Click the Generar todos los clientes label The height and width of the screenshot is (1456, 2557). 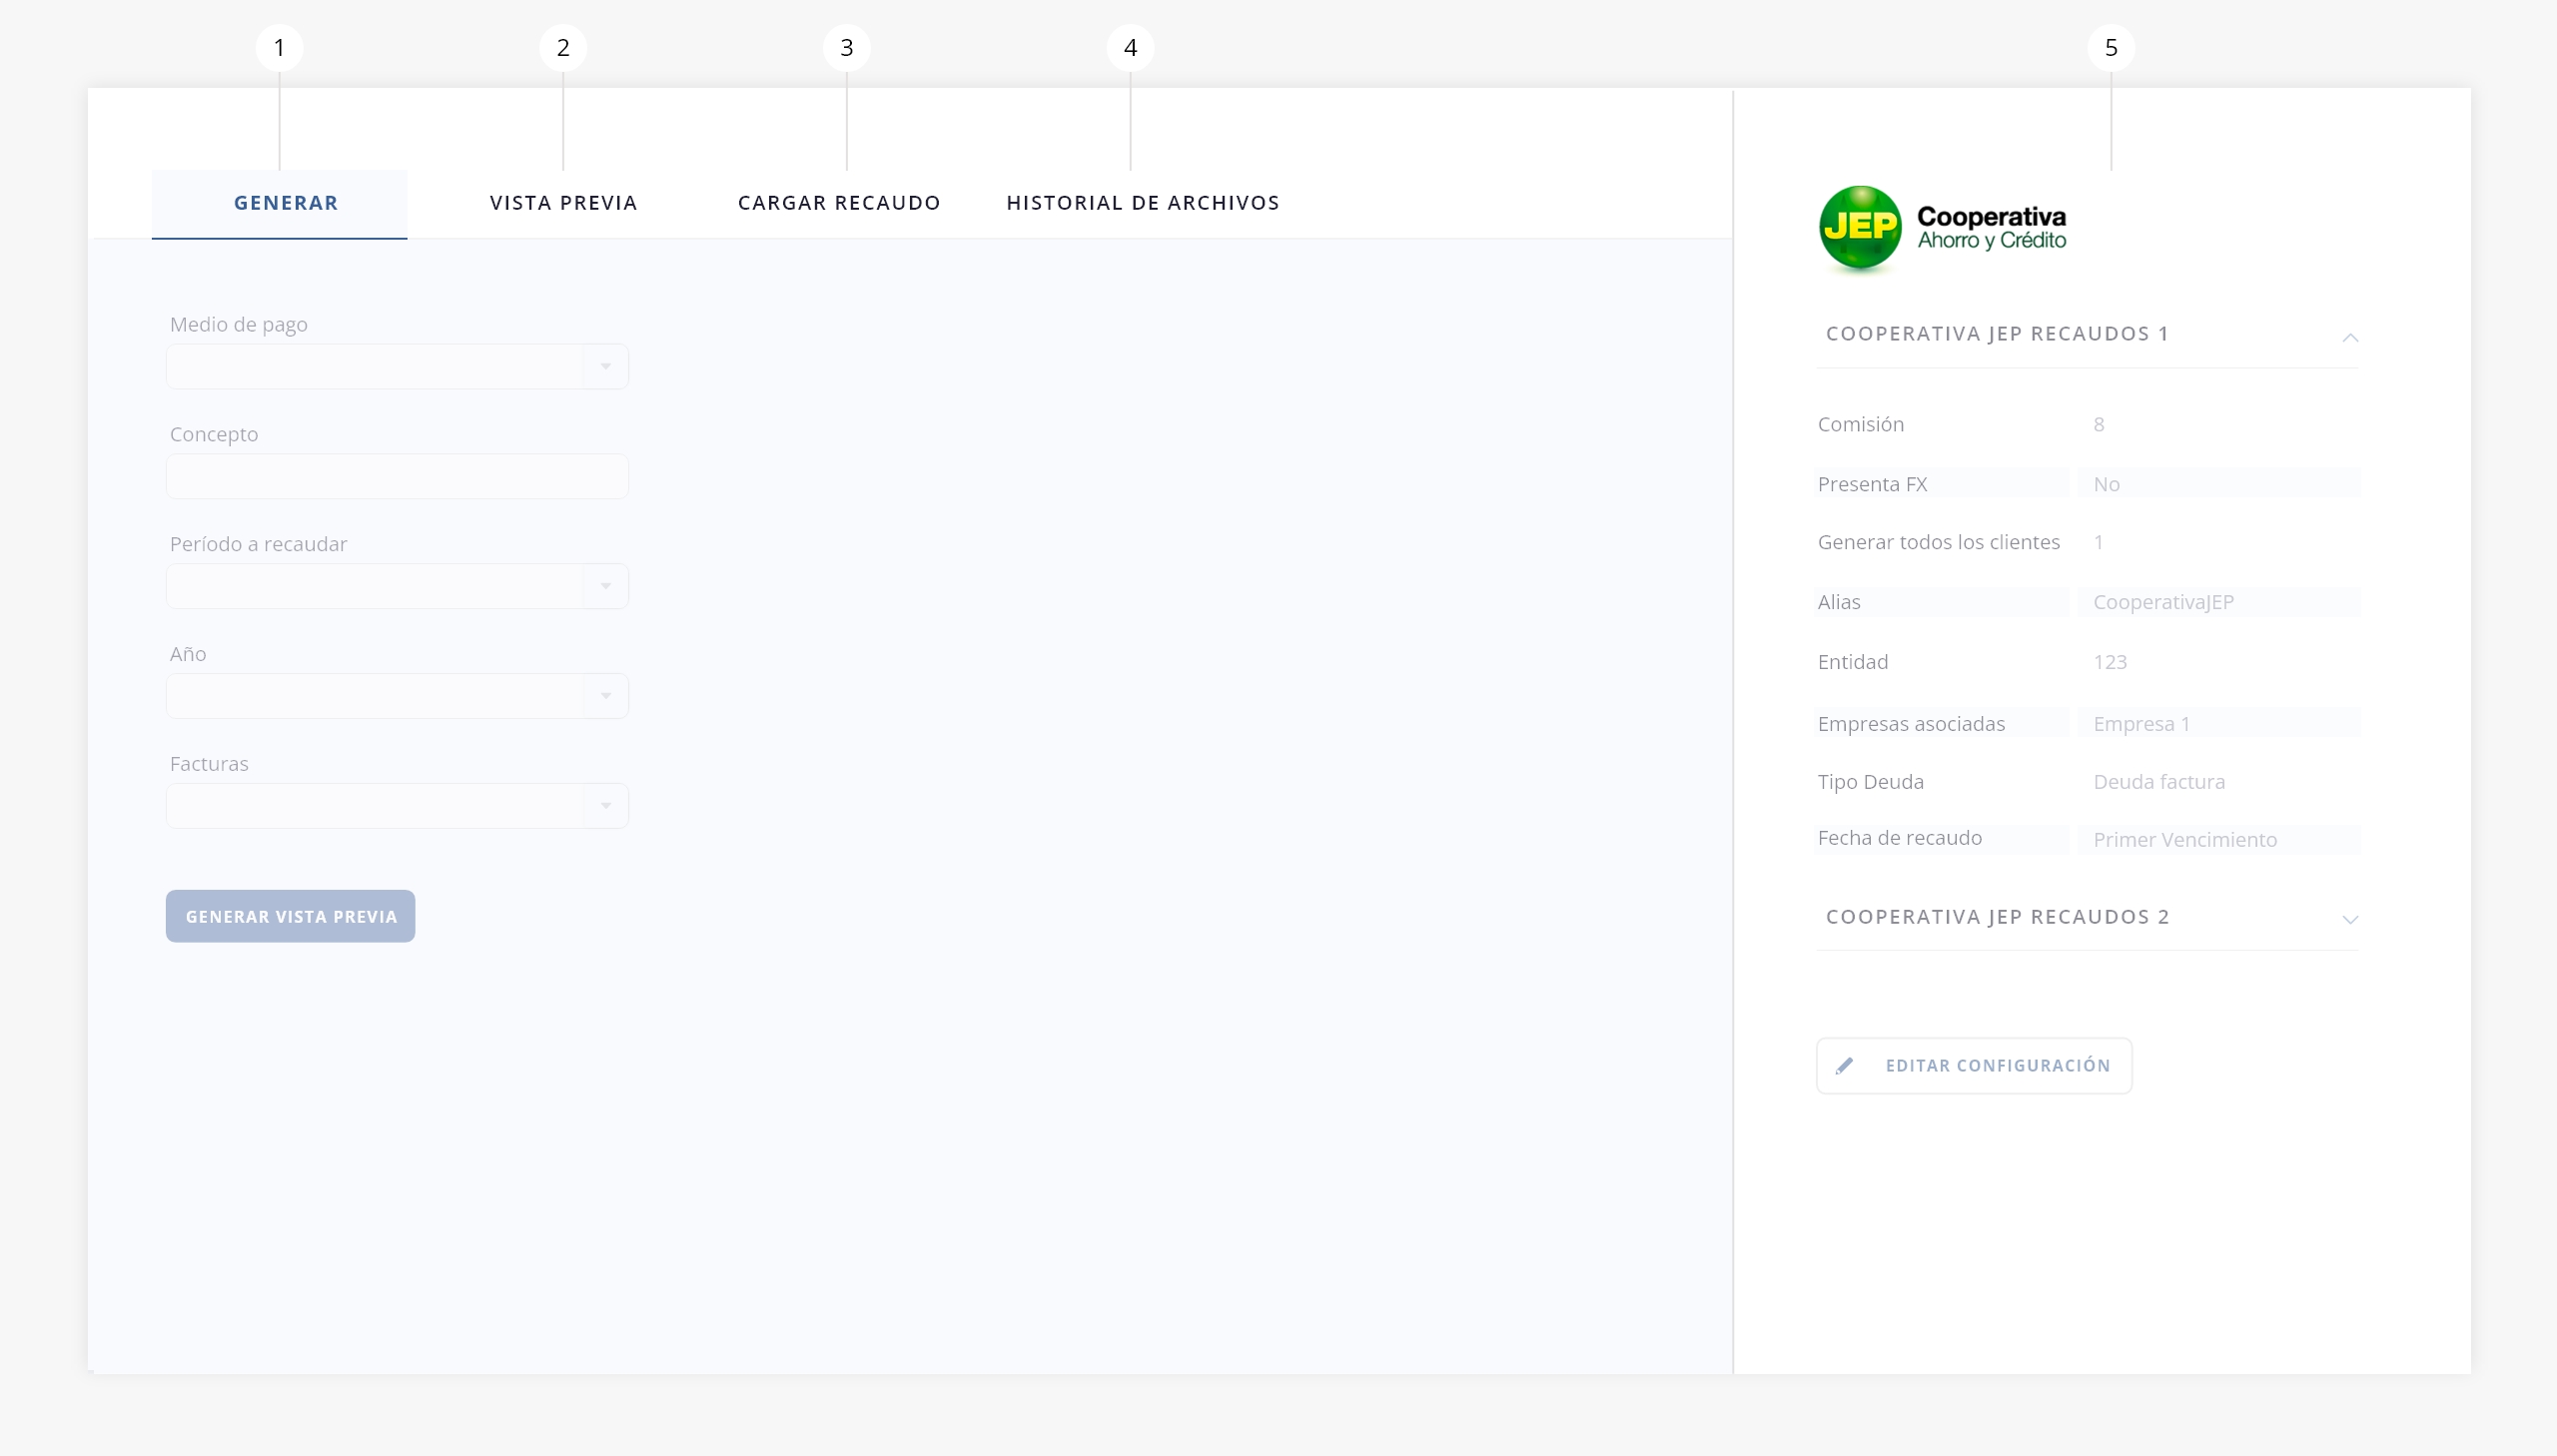(x=1939, y=542)
